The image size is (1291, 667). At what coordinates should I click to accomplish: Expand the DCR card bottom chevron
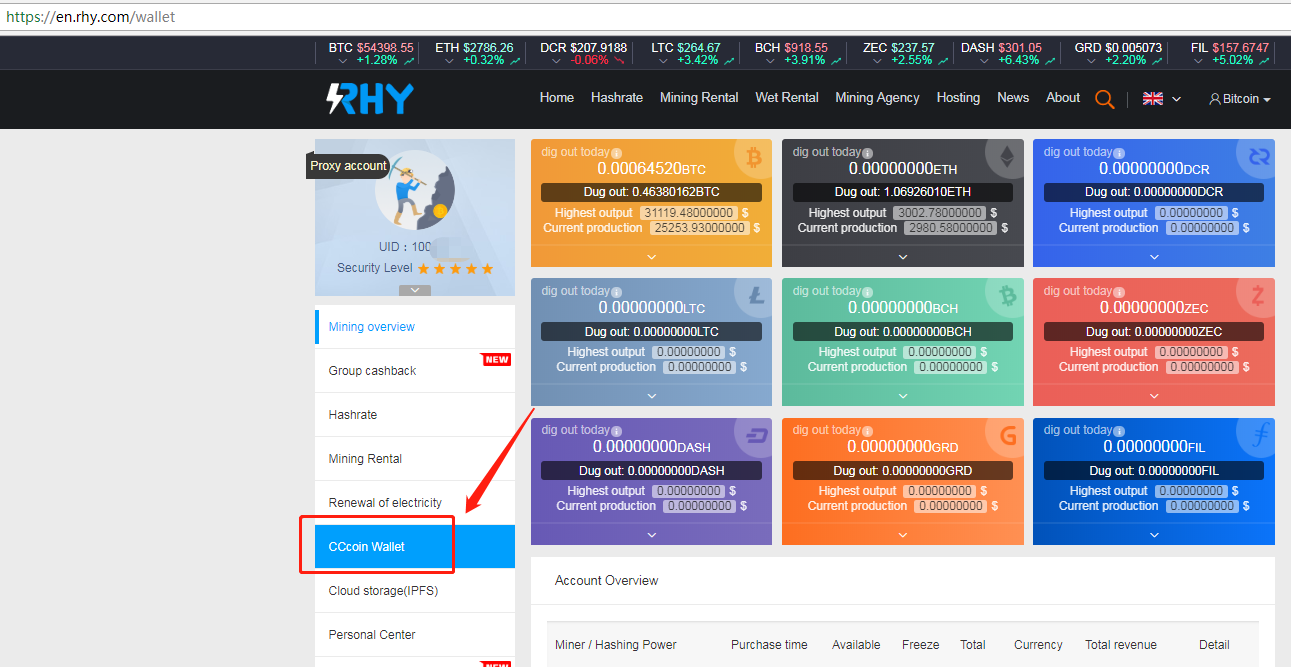[1154, 257]
